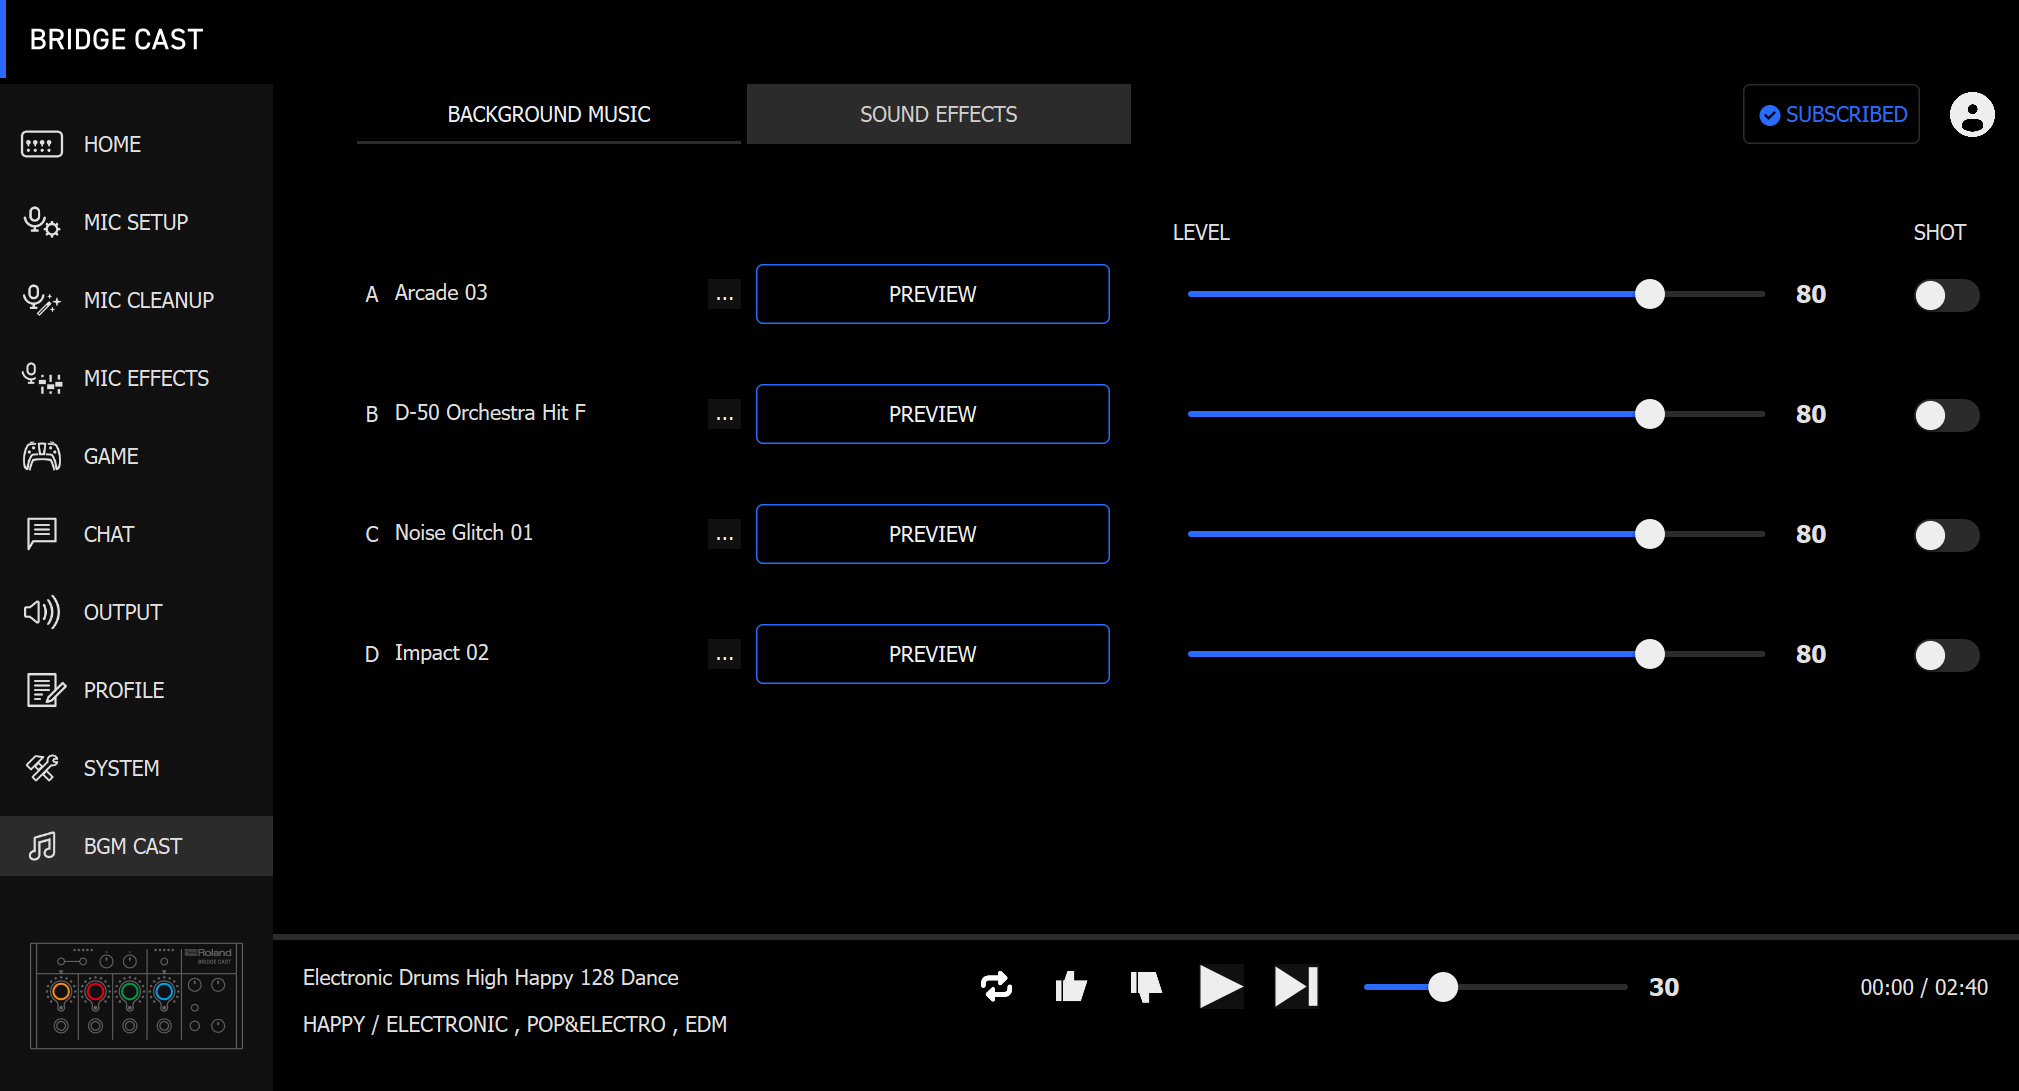Adjust the level slider for Arcade 03
The image size is (2019, 1091).
point(1476,294)
